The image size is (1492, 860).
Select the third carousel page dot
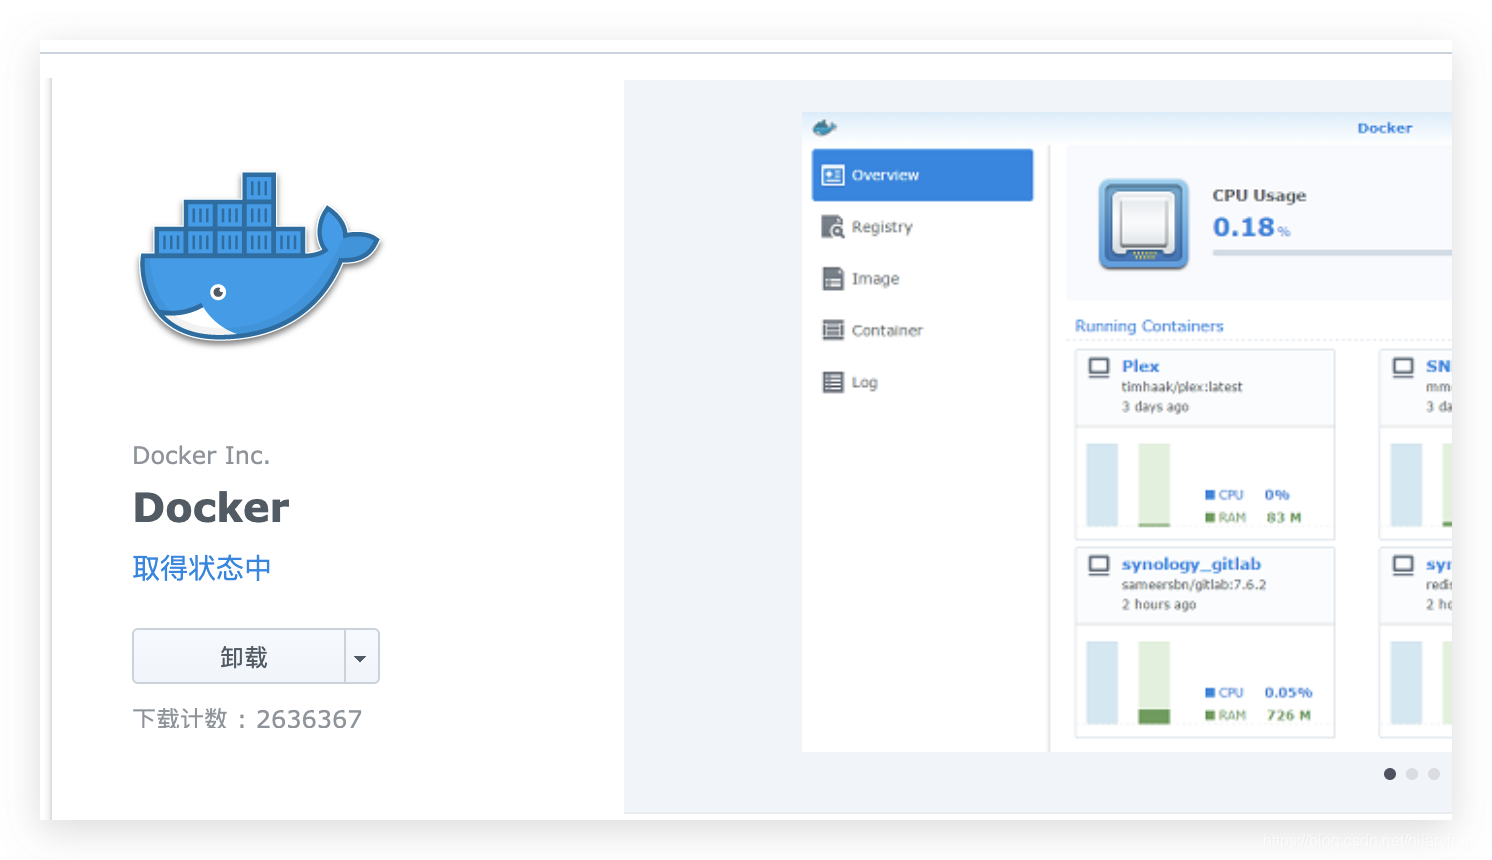pyautogui.click(x=1434, y=774)
